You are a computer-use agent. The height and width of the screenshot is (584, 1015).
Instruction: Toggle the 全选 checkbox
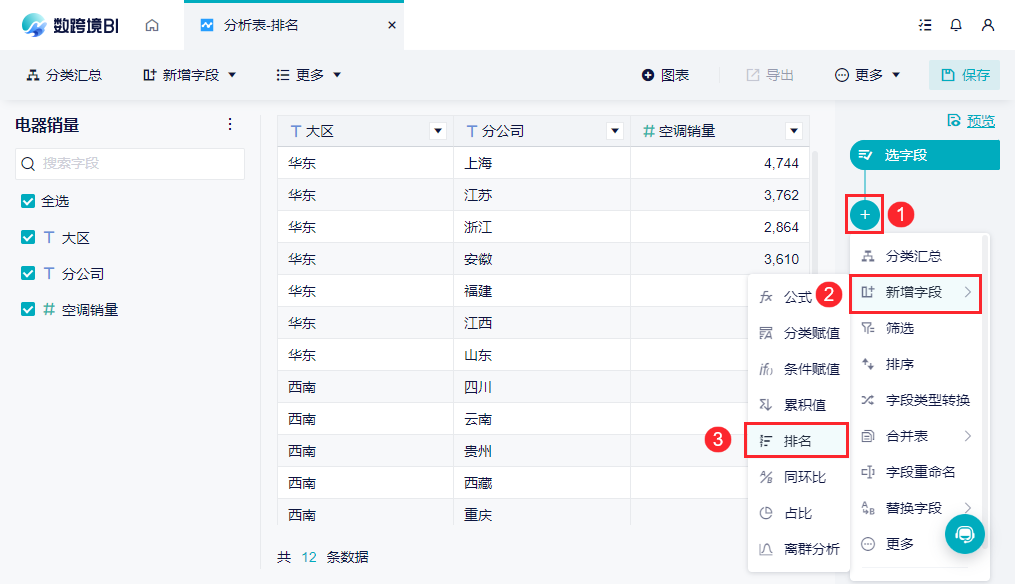point(28,201)
